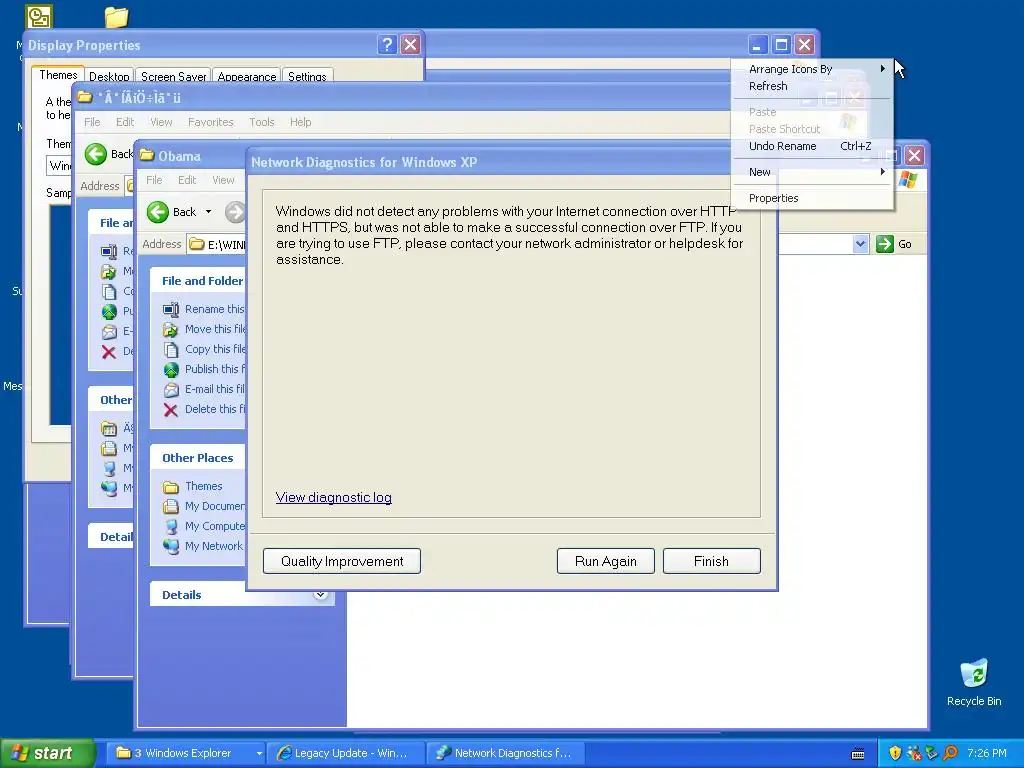This screenshot has width=1024, height=768.
Task: Open the Appearance tab in Display Properties
Action: pos(246,76)
